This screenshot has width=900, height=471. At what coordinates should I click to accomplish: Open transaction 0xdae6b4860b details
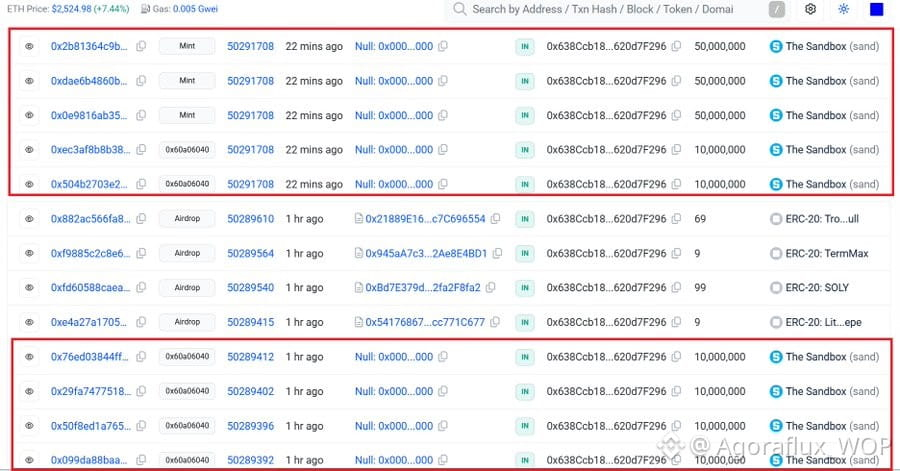click(89, 81)
